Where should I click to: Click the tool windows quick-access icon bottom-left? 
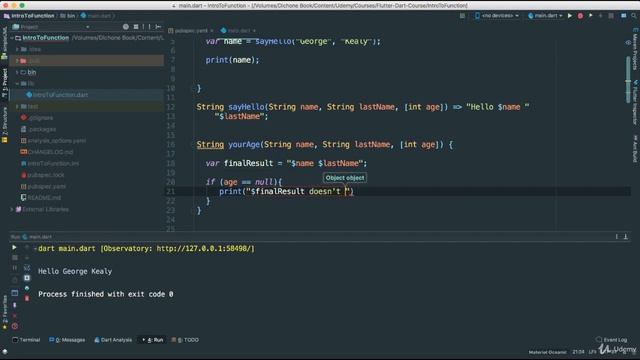click(x=5, y=351)
